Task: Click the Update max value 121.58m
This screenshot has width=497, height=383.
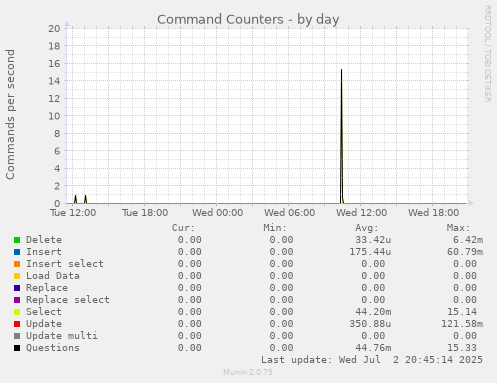Action: pyautogui.click(x=462, y=324)
